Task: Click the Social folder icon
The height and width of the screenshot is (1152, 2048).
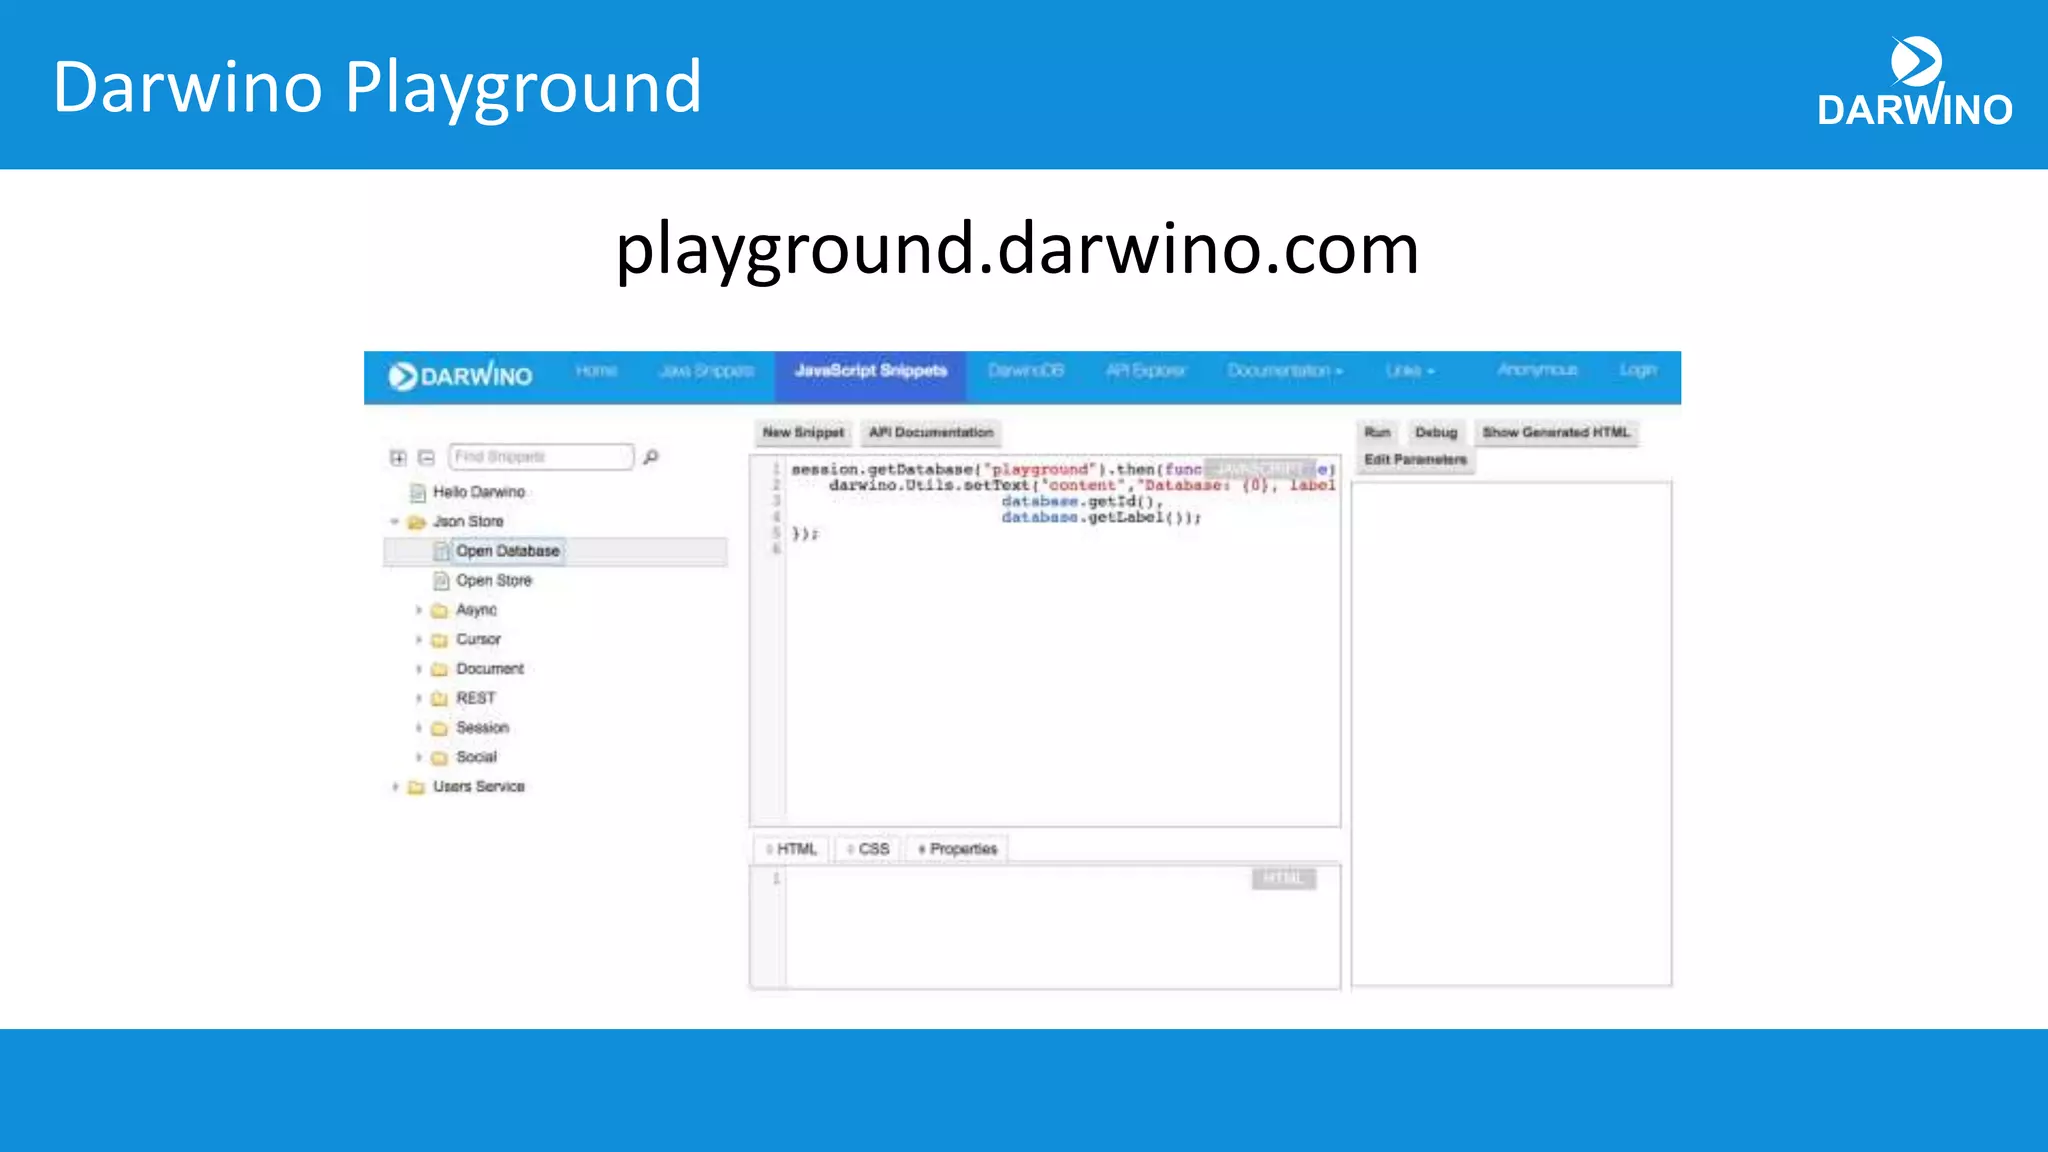Action: [439, 758]
